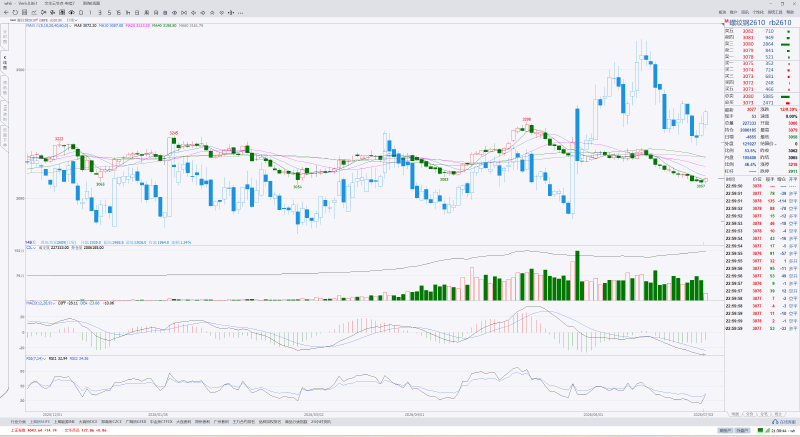Open the 板块 menu
Viewport: 800px width, 437px height.
point(722,12)
